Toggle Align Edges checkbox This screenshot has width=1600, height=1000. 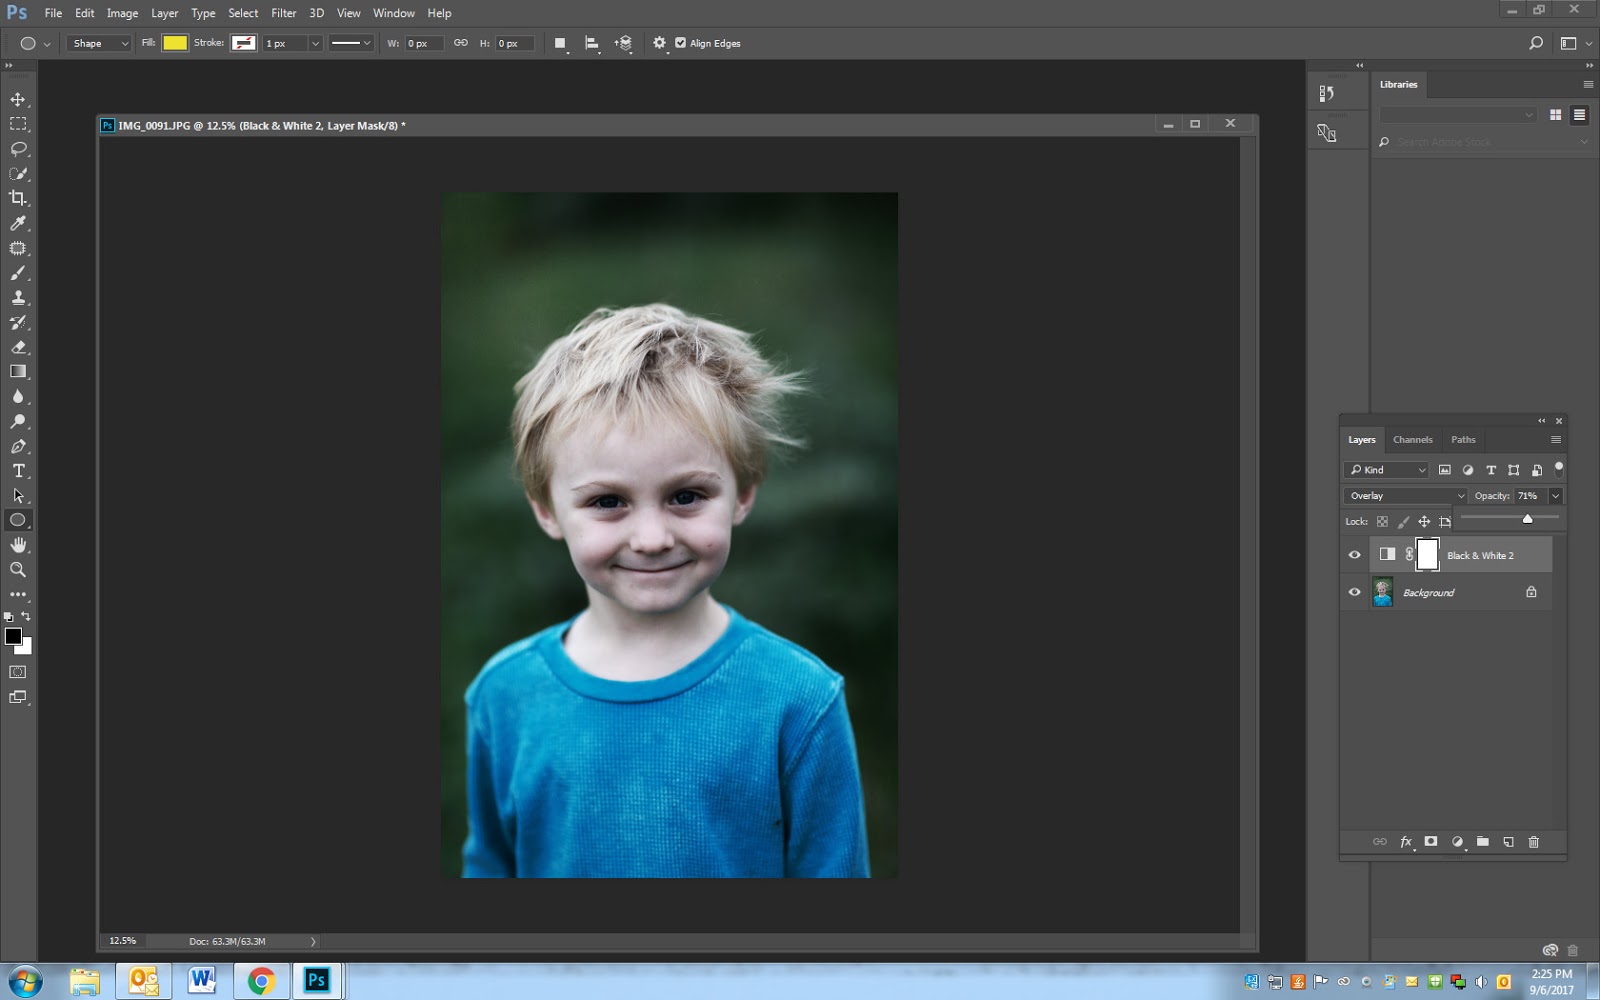tap(681, 43)
